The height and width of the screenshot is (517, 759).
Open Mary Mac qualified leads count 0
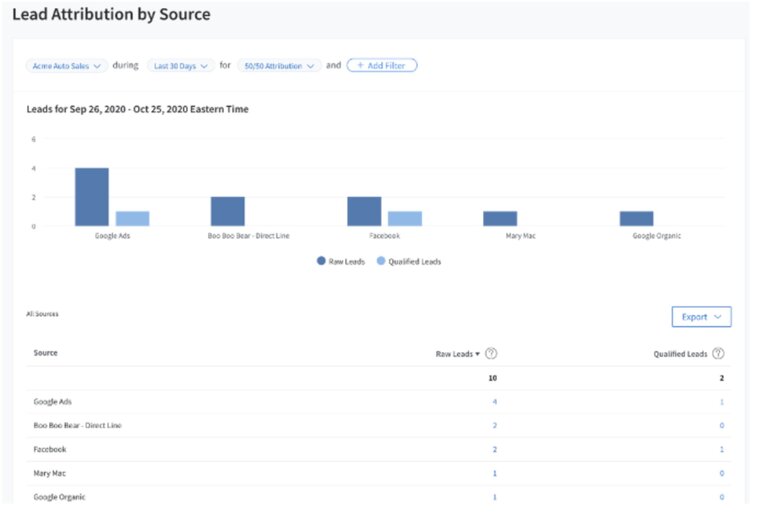click(722, 473)
